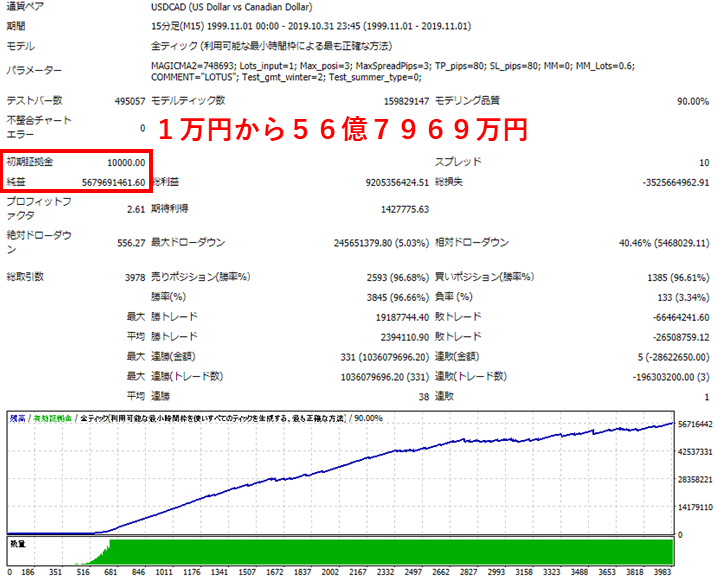The height and width of the screenshot is (579, 716).
Task: Click the expected payoff value 1427775.63
Action: (405, 209)
